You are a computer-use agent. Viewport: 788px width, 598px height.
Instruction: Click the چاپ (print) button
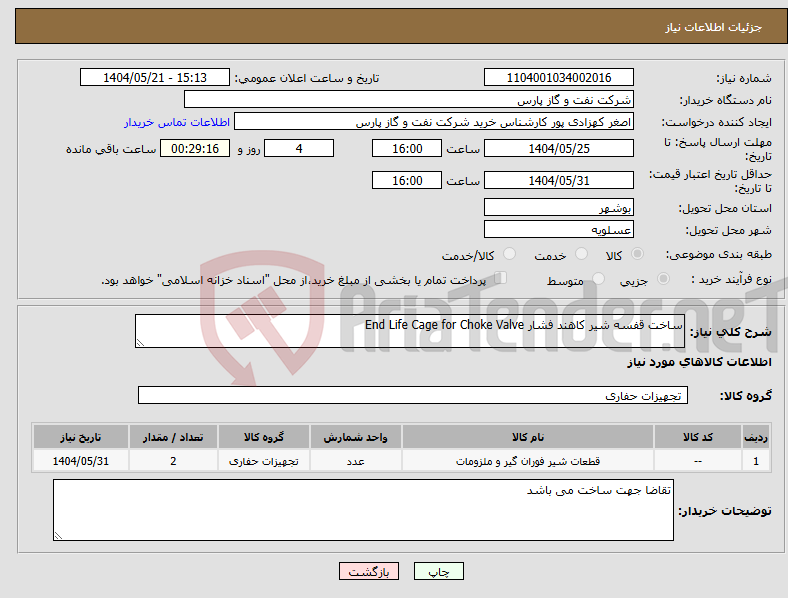click(x=438, y=571)
